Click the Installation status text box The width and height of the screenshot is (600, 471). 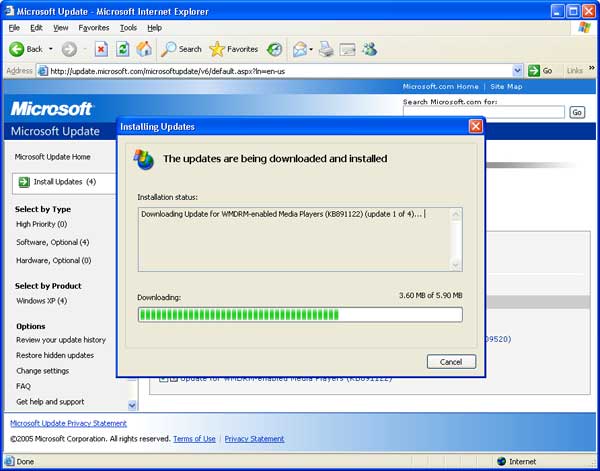tap(300, 240)
